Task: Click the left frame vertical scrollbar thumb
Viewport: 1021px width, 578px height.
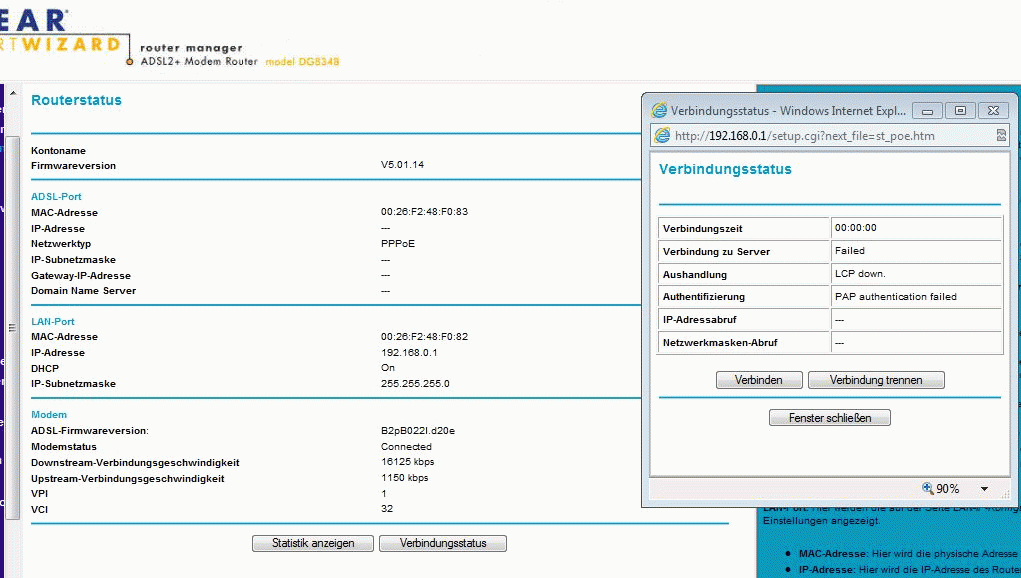Action: coord(12,327)
